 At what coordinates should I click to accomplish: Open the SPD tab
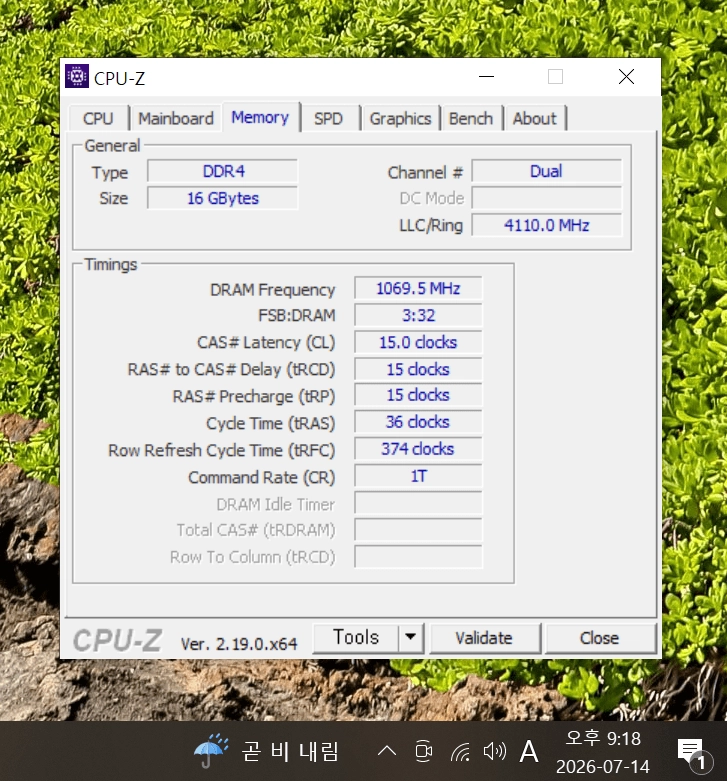[328, 119]
